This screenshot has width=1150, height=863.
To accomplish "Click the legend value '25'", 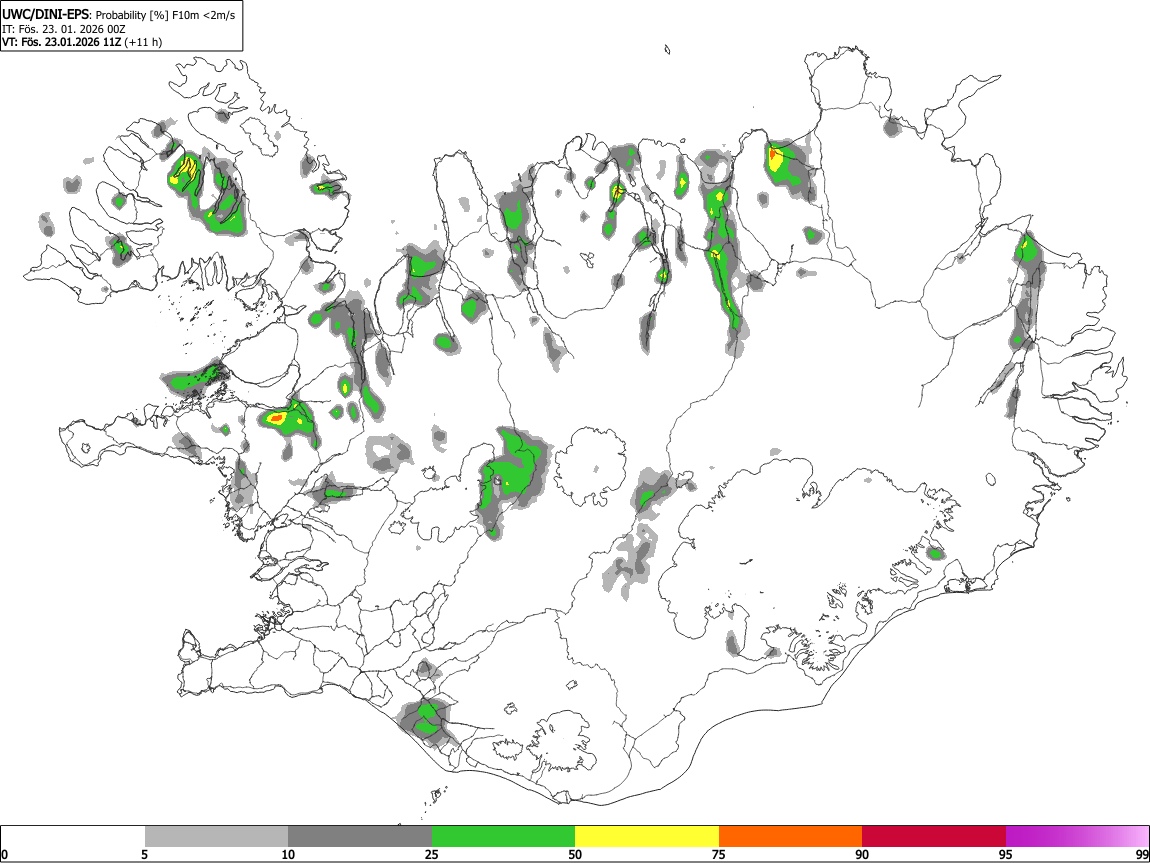I will [x=431, y=854].
